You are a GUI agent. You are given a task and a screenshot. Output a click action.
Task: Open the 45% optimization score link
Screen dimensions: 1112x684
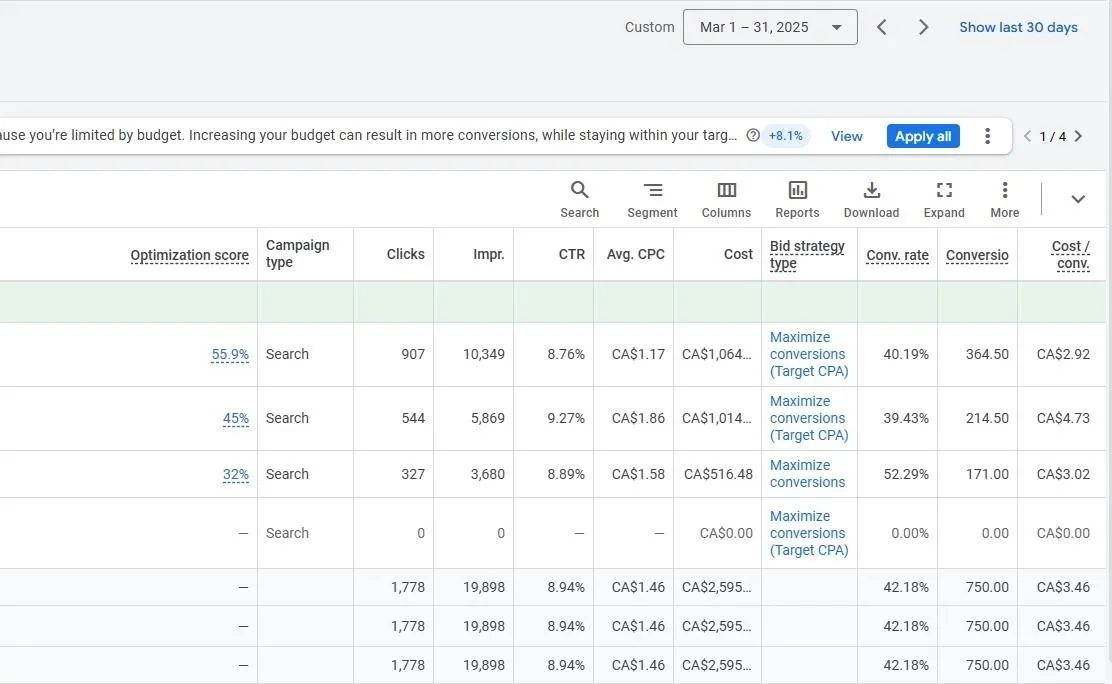[x=235, y=418]
